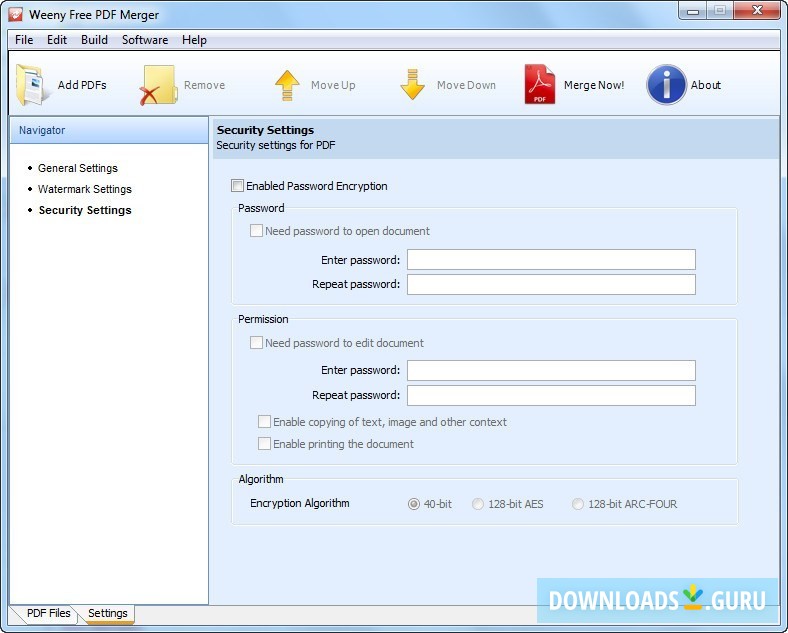Open the Software menu
Image resolution: width=788 pixels, height=633 pixels.
click(x=145, y=40)
